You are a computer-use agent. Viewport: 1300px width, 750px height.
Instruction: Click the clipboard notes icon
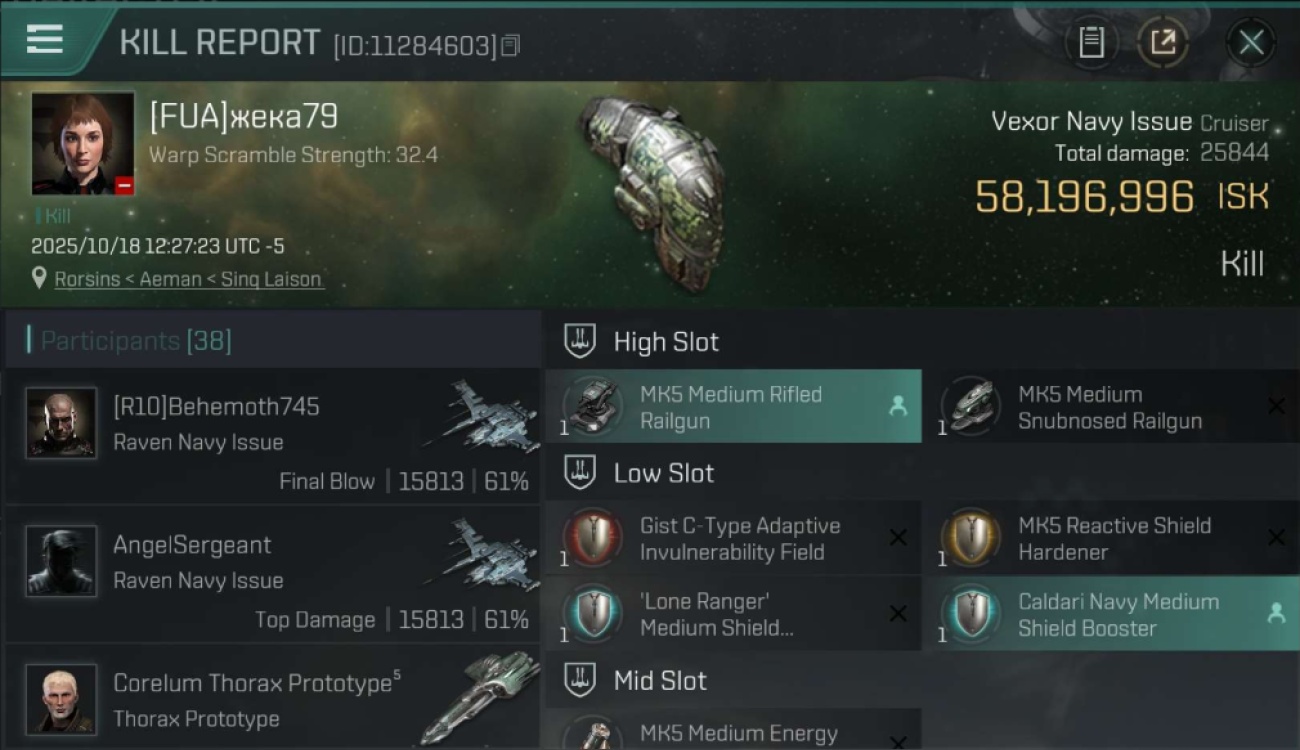pyautogui.click(x=1091, y=43)
